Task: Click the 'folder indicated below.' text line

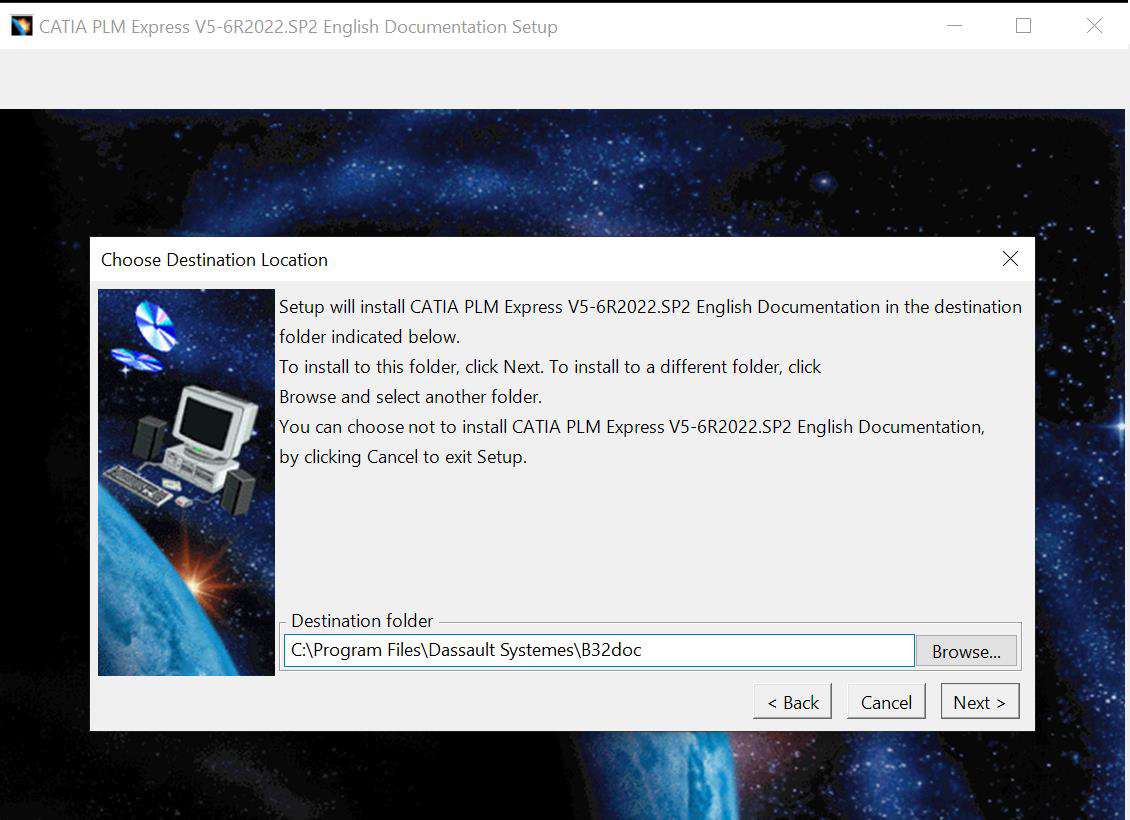Action: click(x=369, y=337)
